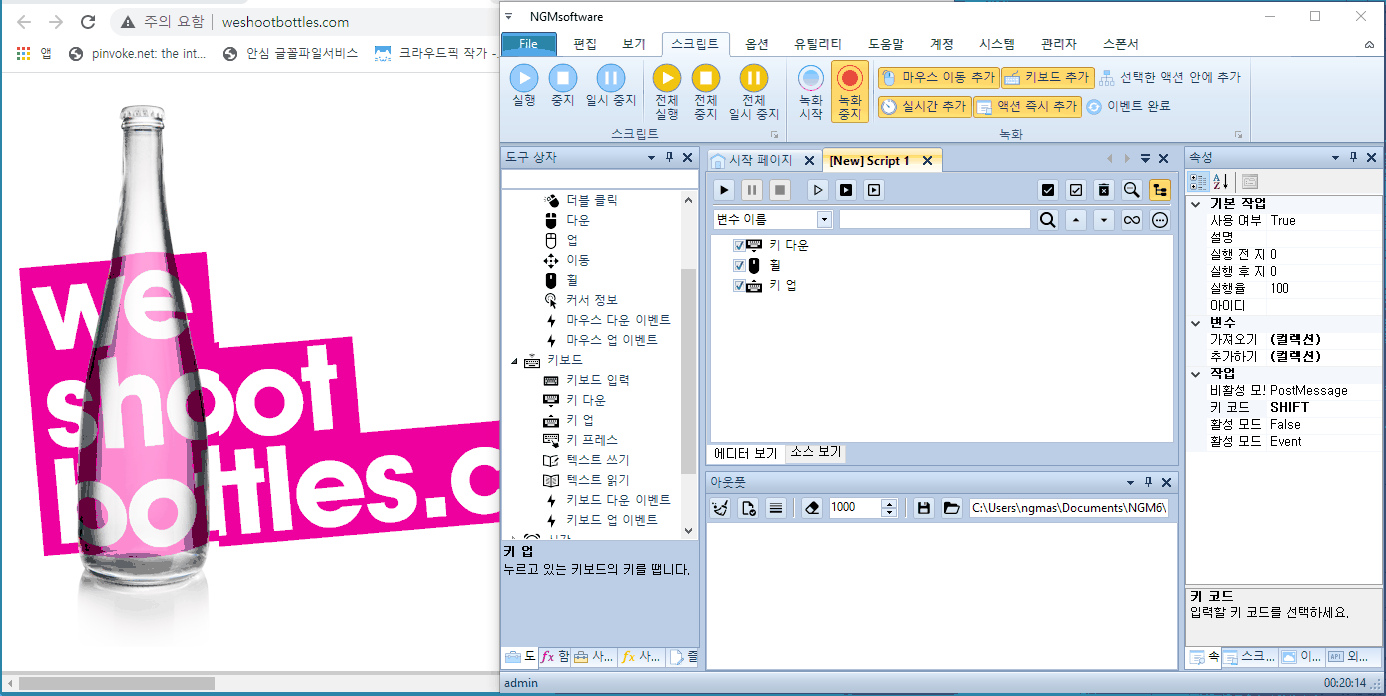Collapse the 기본 작업 property group
Image resolution: width=1386 pixels, height=696 pixels.
(1195, 204)
